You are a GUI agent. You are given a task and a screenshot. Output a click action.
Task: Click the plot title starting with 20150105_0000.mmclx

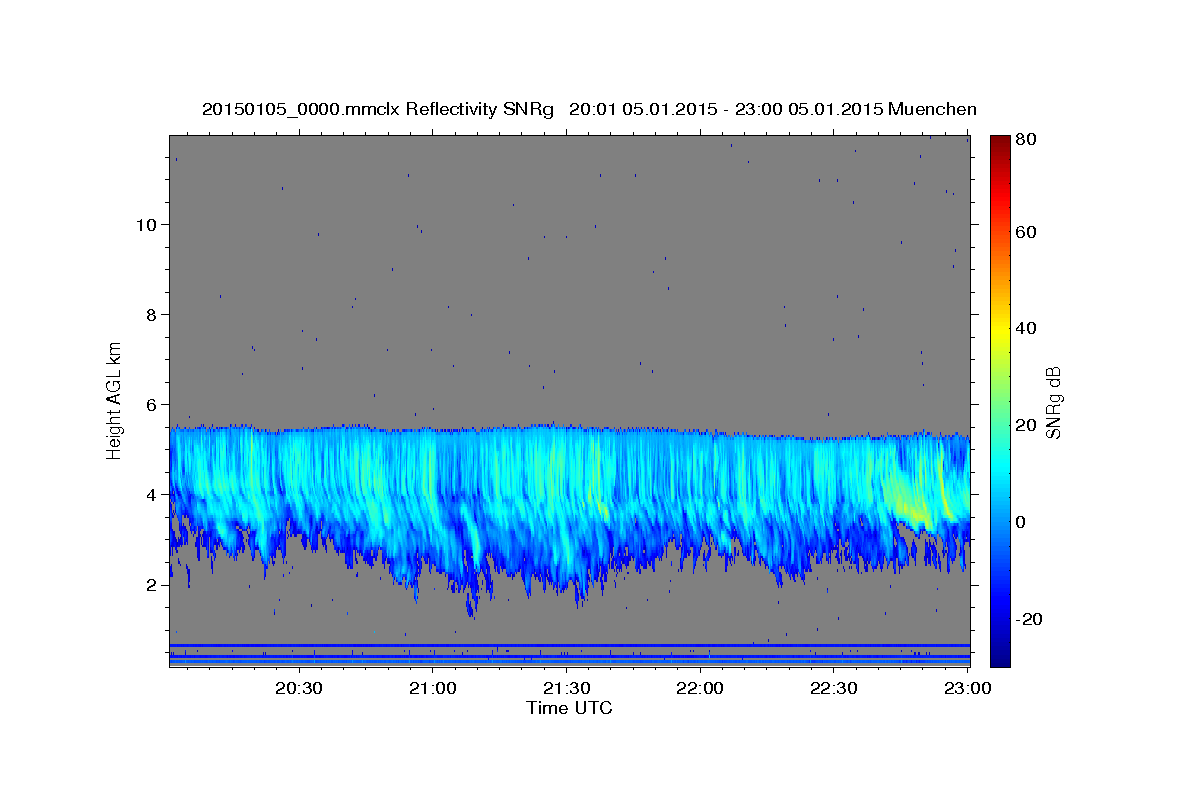[589, 109]
